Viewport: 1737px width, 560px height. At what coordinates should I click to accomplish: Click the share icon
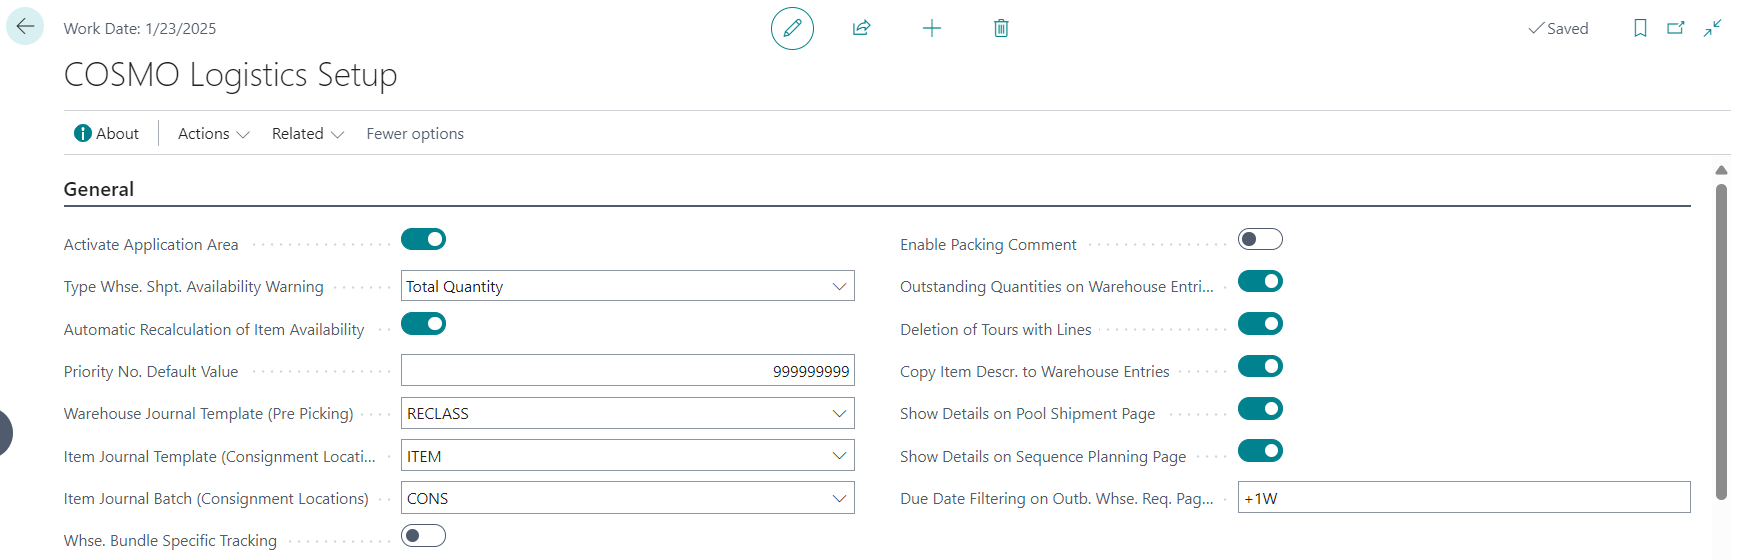(x=861, y=28)
